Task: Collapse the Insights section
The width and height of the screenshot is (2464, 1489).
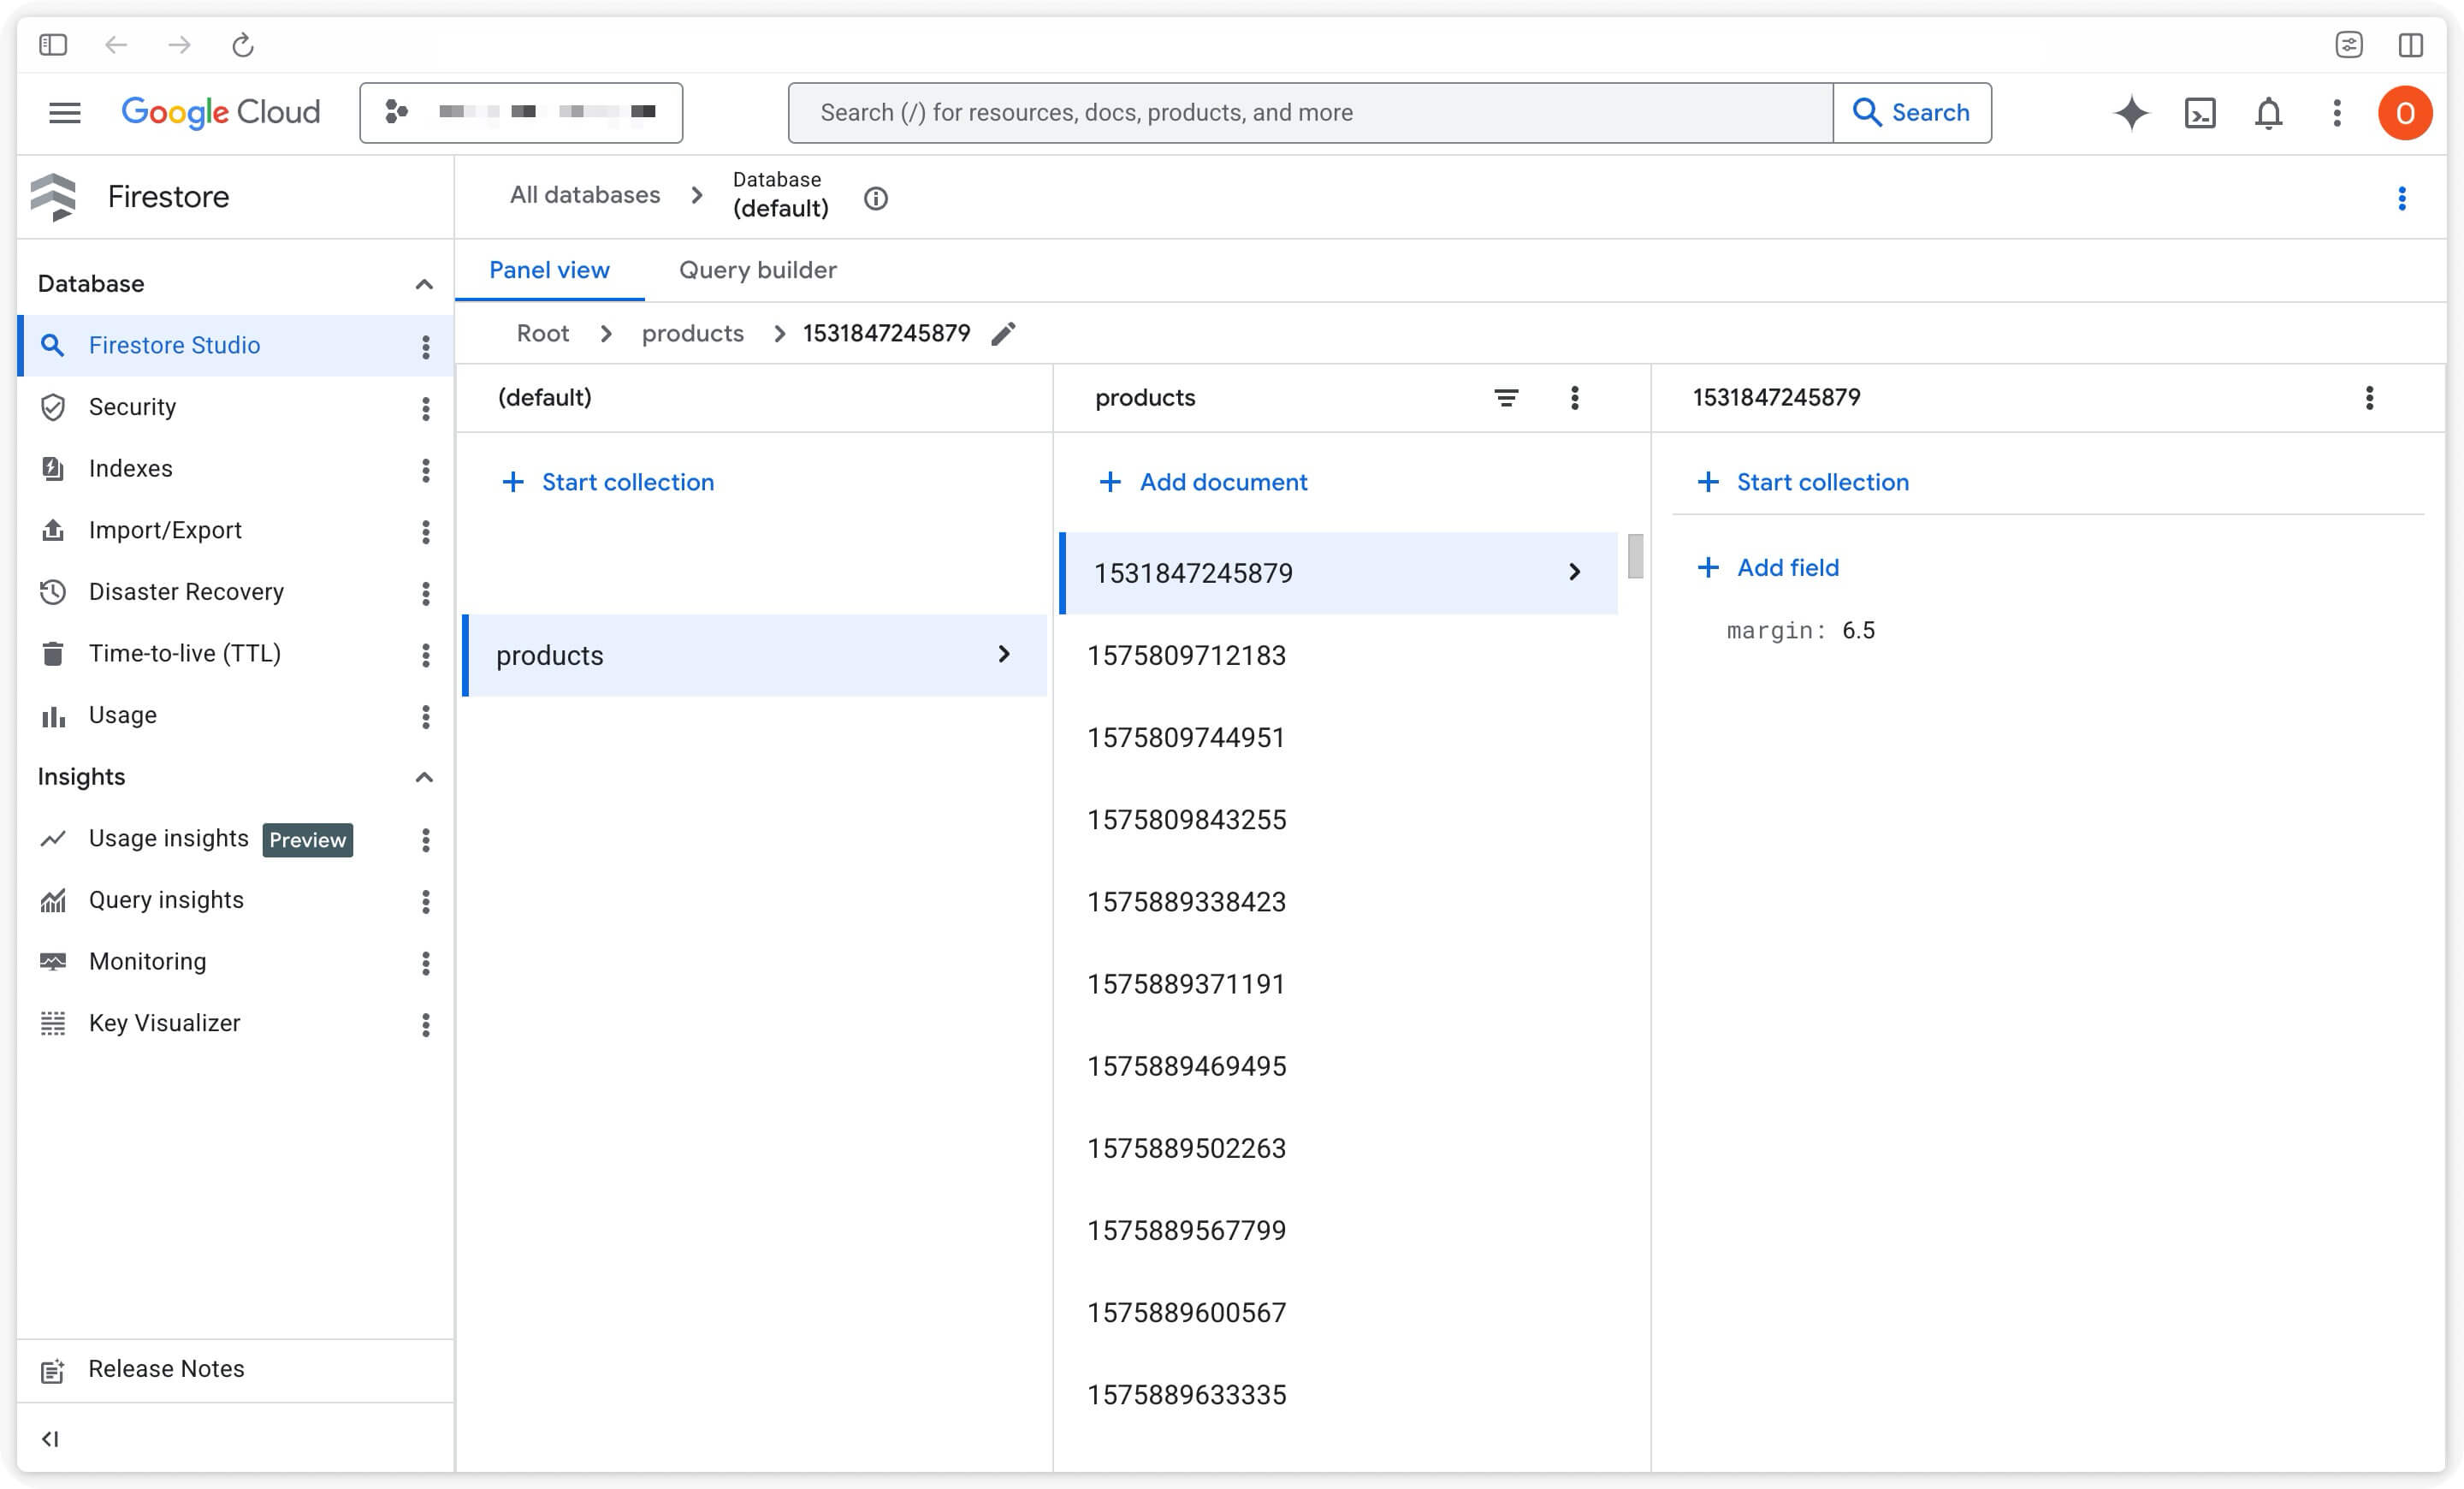Action: click(x=424, y=778)
